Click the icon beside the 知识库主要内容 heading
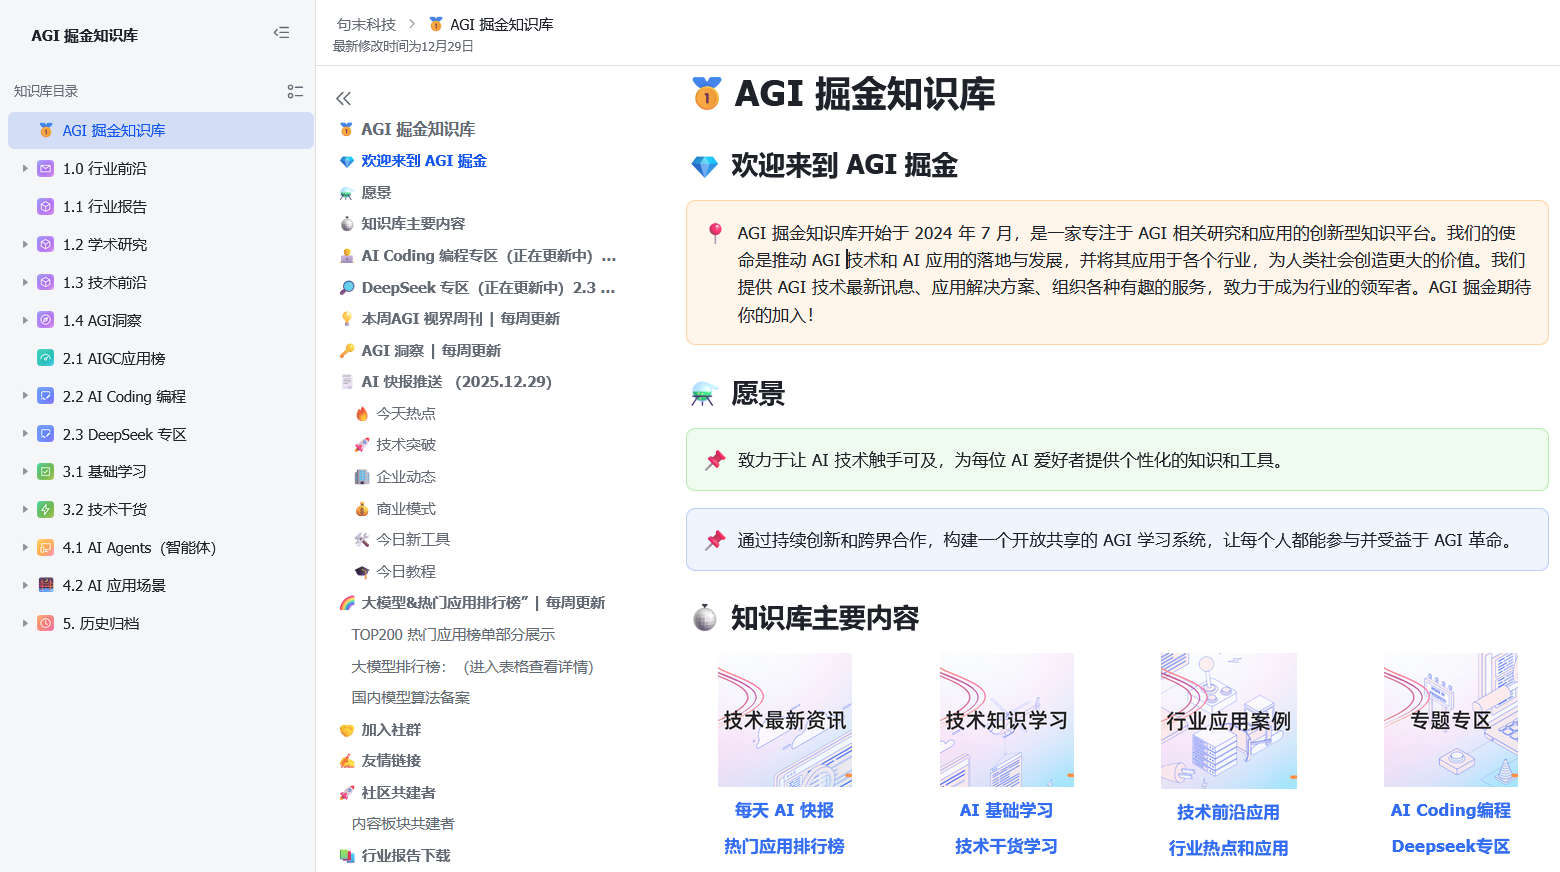 705,618
